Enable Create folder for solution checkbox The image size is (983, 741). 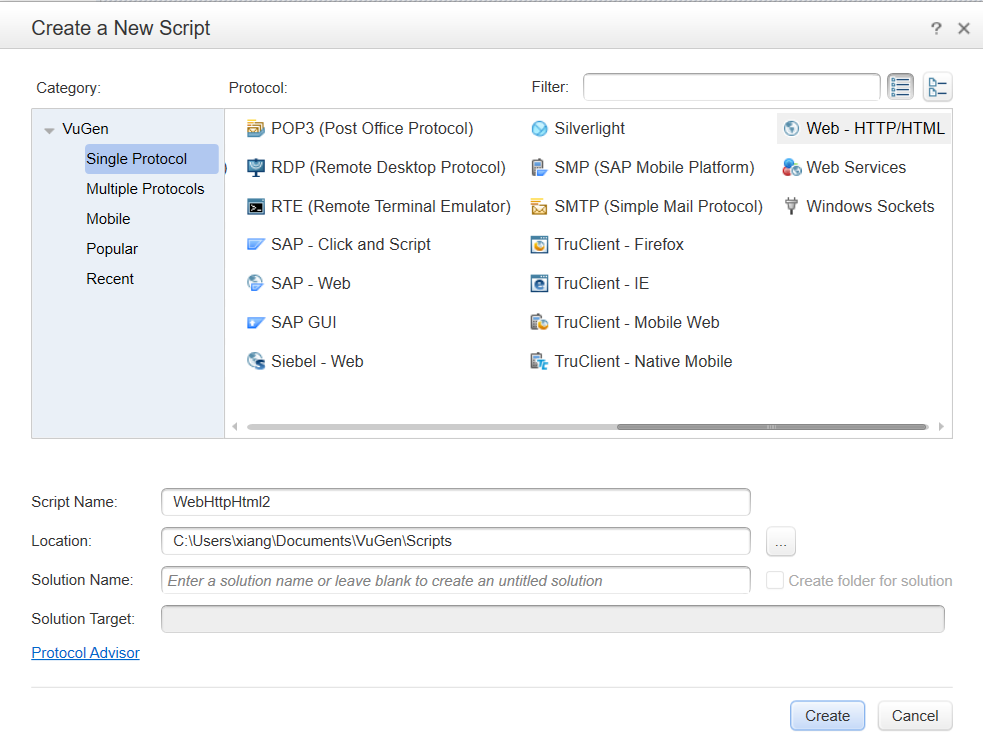pyautogui.click(x=775, y=581)
